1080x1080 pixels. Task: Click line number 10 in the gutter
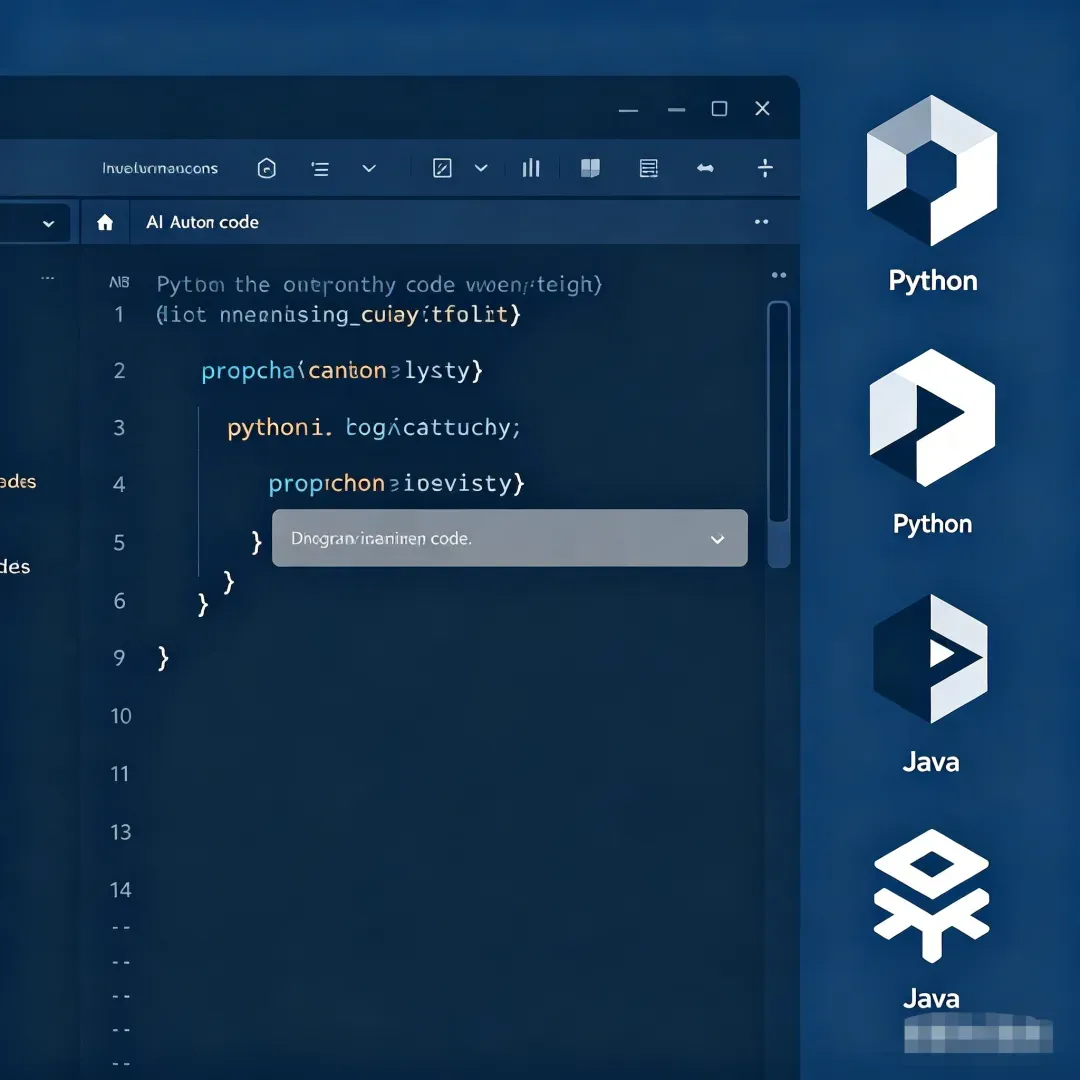121,716
